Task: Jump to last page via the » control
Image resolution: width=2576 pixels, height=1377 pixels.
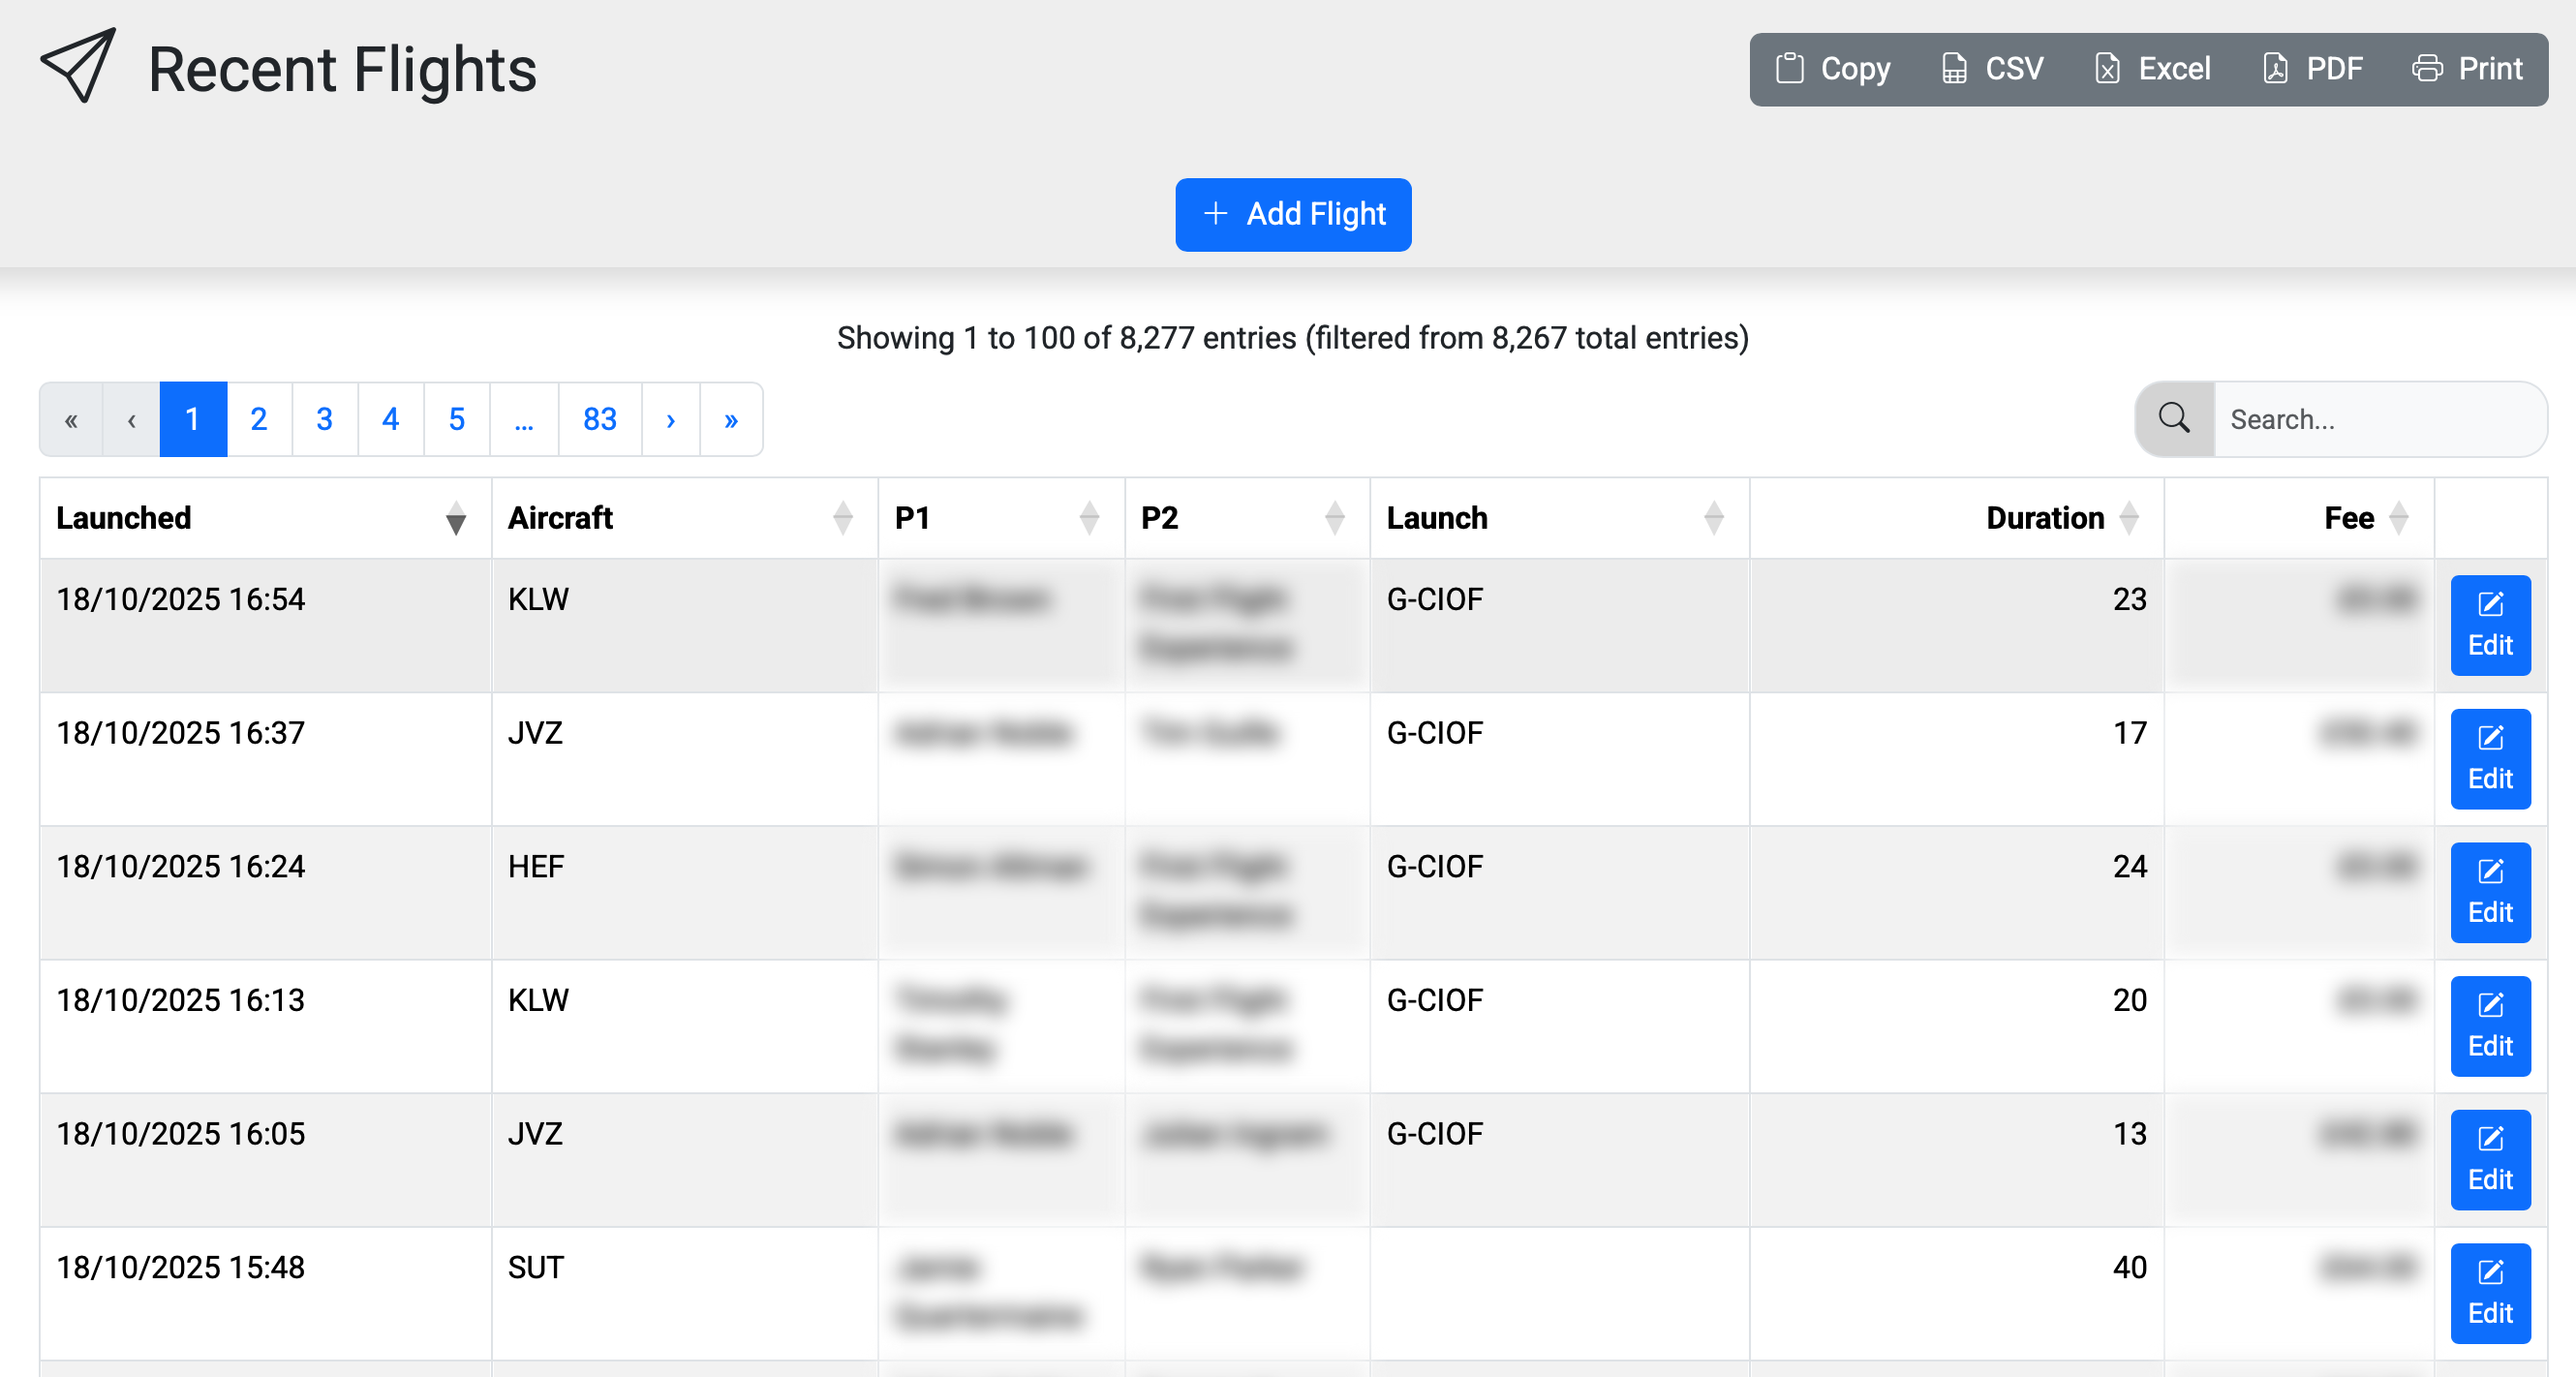Action: 731,419
